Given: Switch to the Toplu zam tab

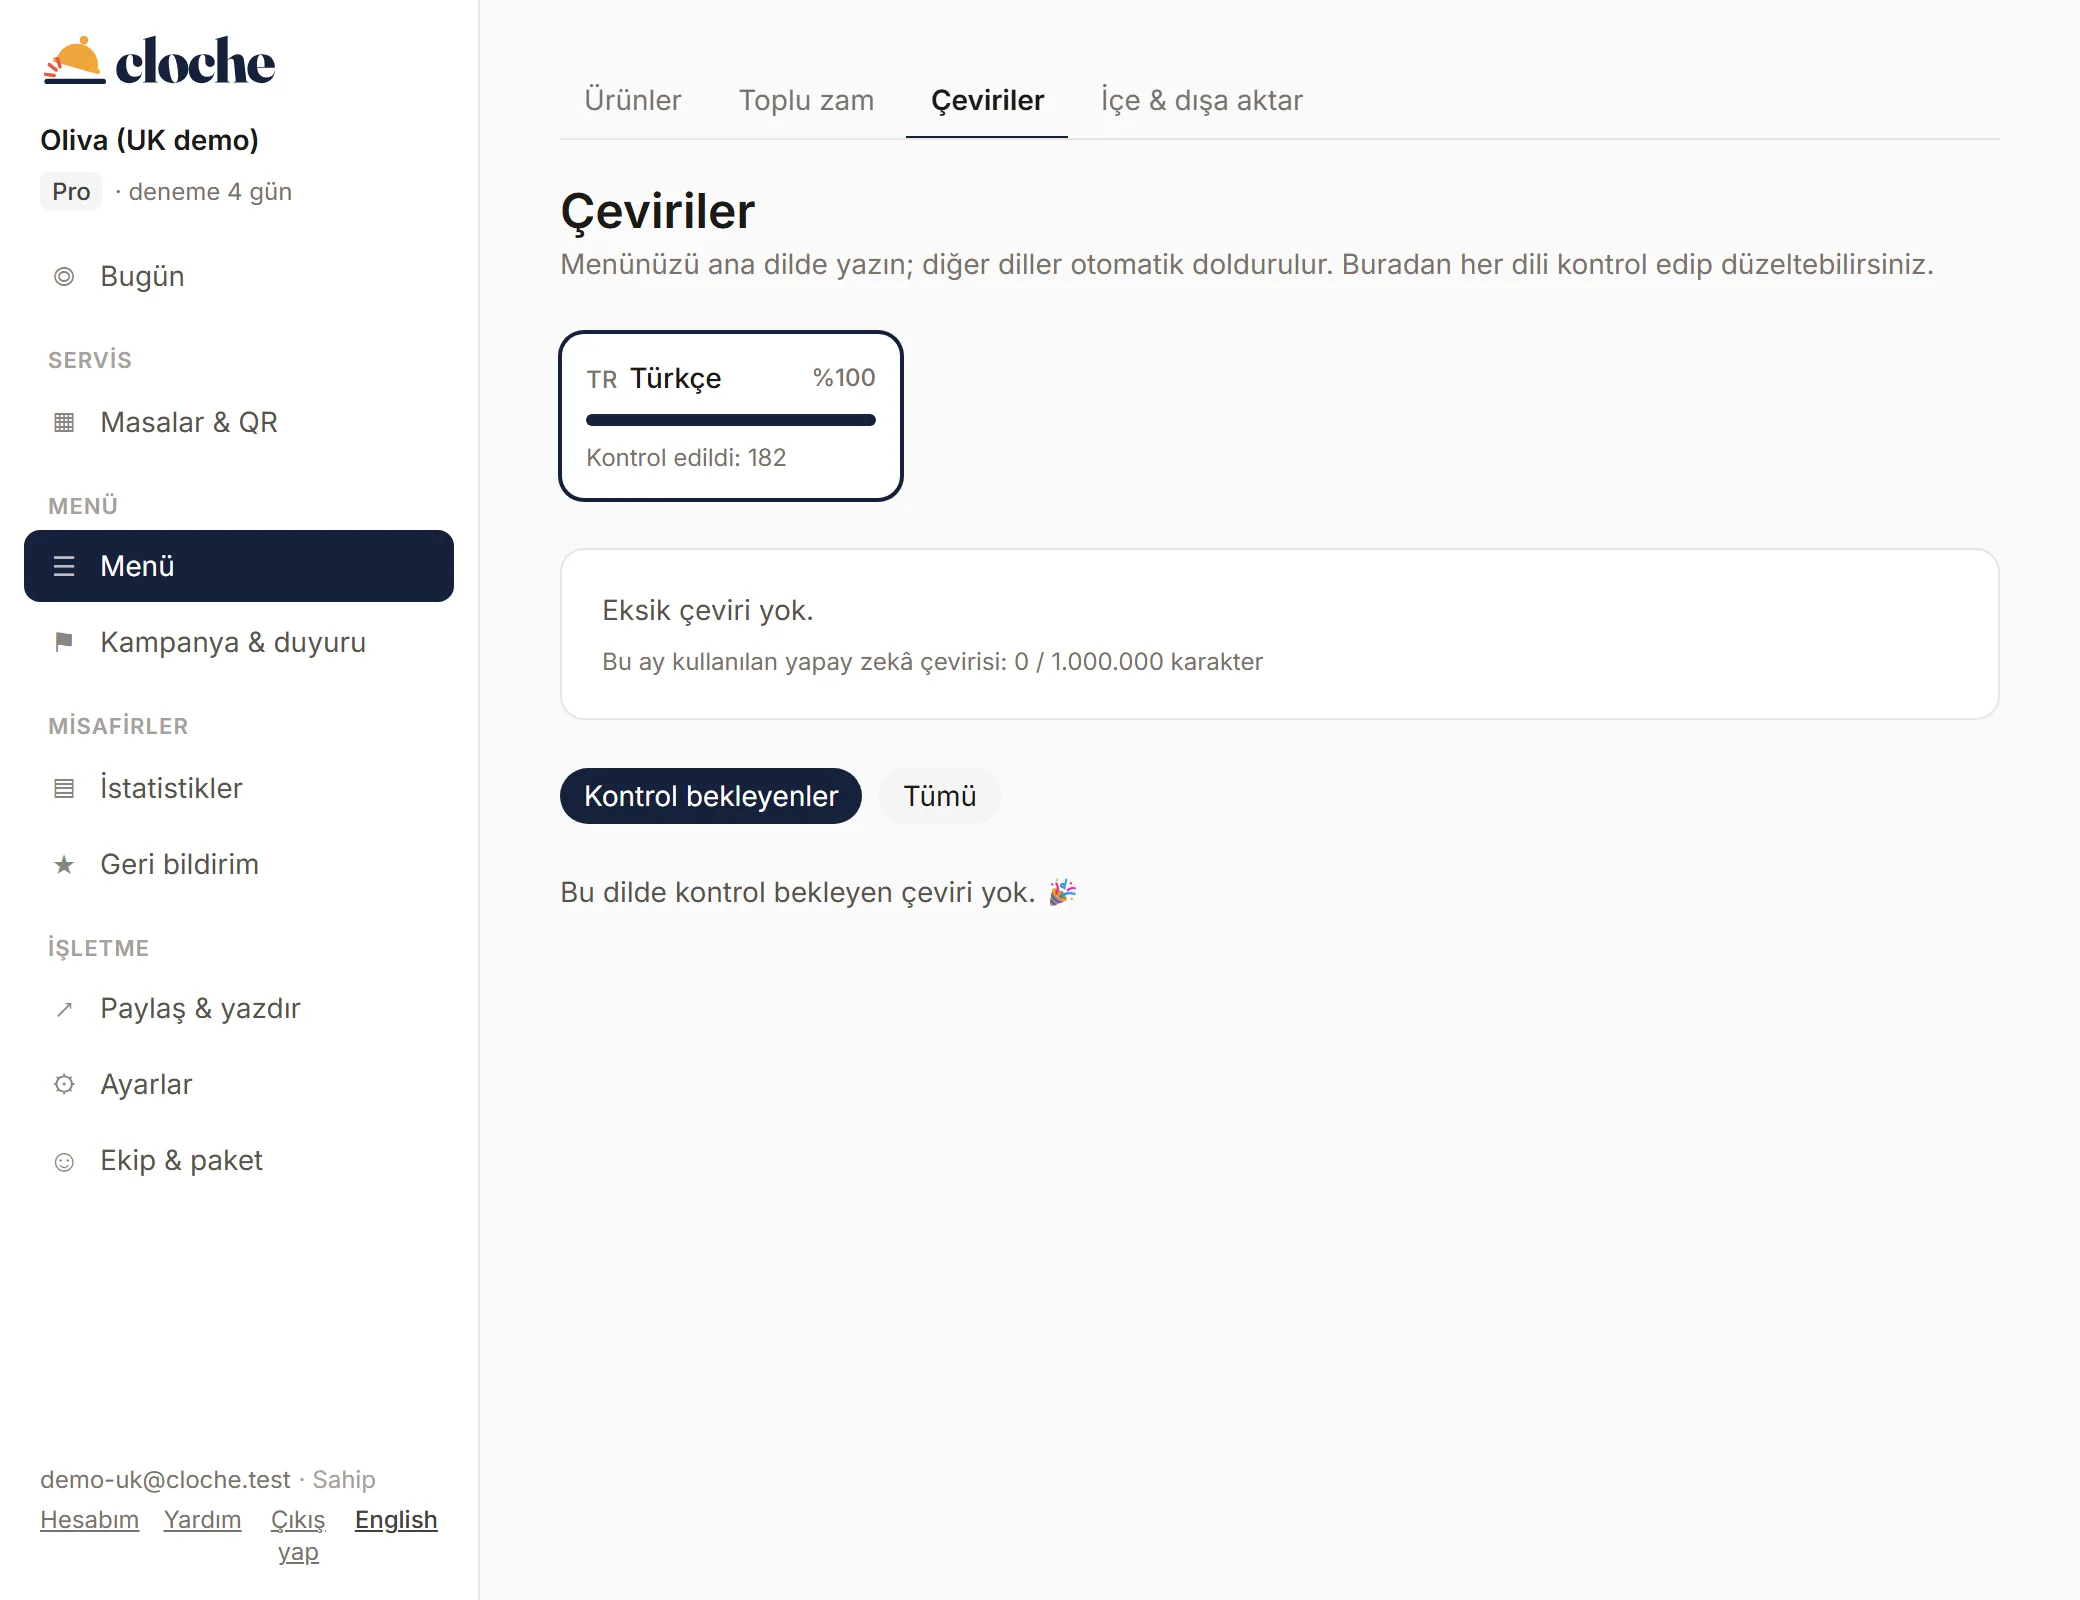Looking at the screenshot, I should [806, 100].
